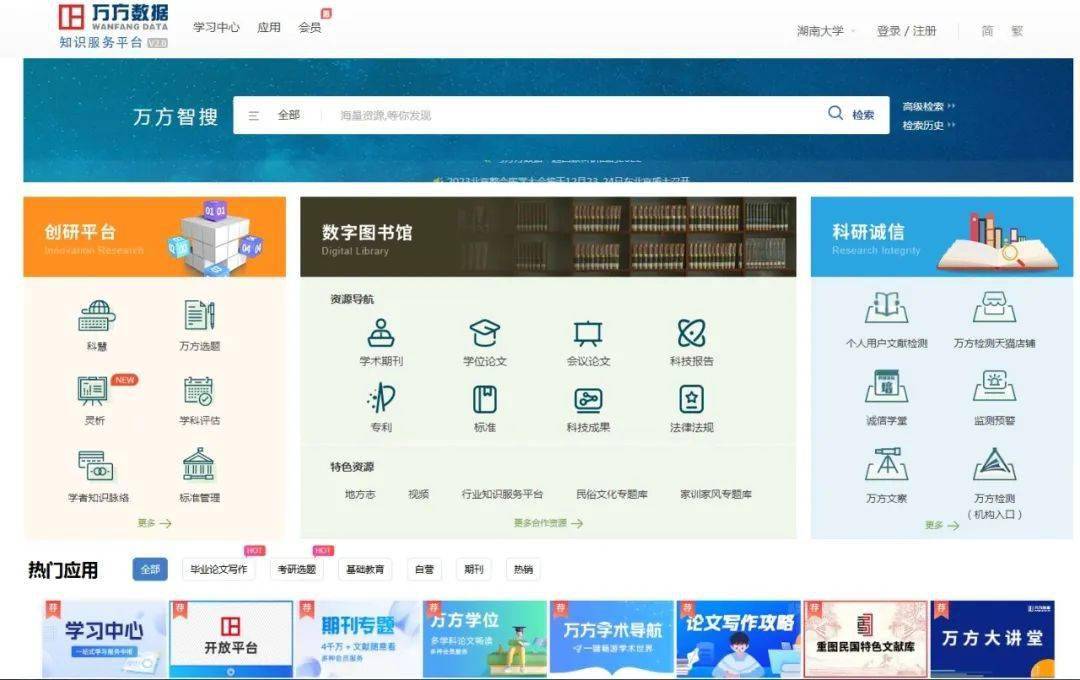Image resolution: width=1080 pixels, height=680 pixels.
Task: Open the 期刊专题 app card
Action: point(357,639)
